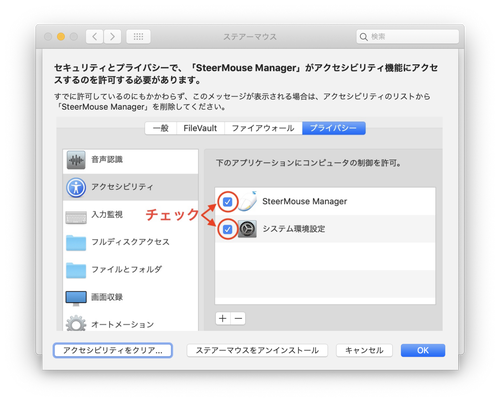500x402 pixels.
Task: Open the ファイアウォール tab
Action: (x=263, y=128)
